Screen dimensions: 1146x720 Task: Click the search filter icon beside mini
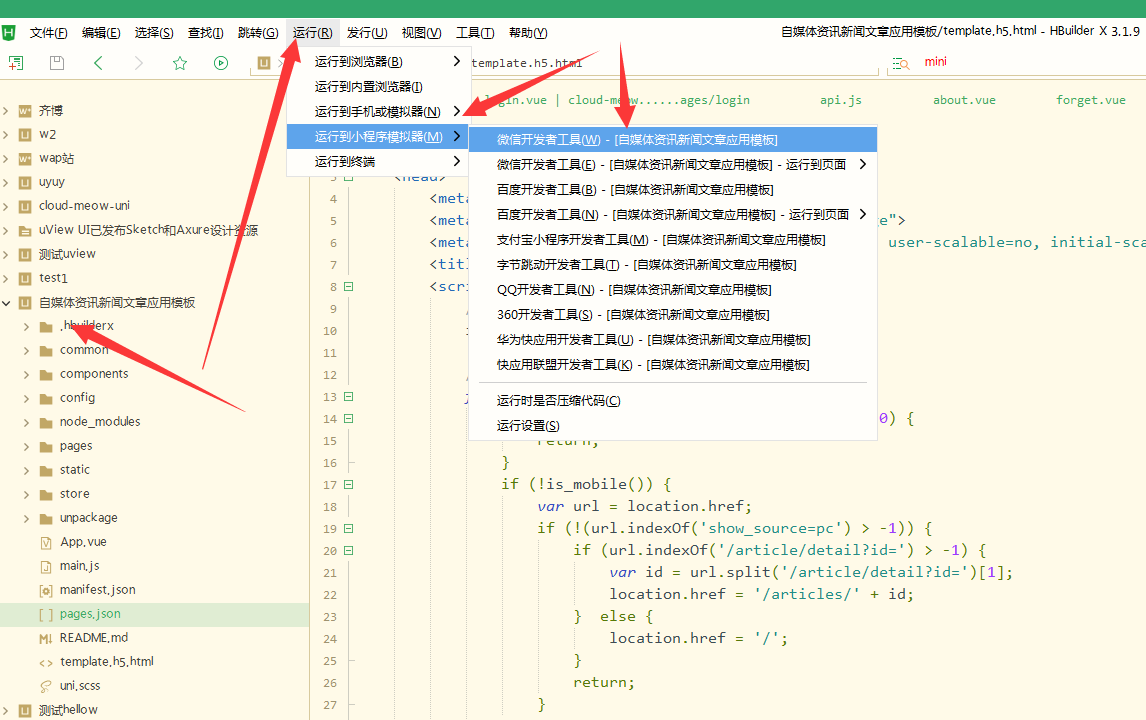click(901, 64)
